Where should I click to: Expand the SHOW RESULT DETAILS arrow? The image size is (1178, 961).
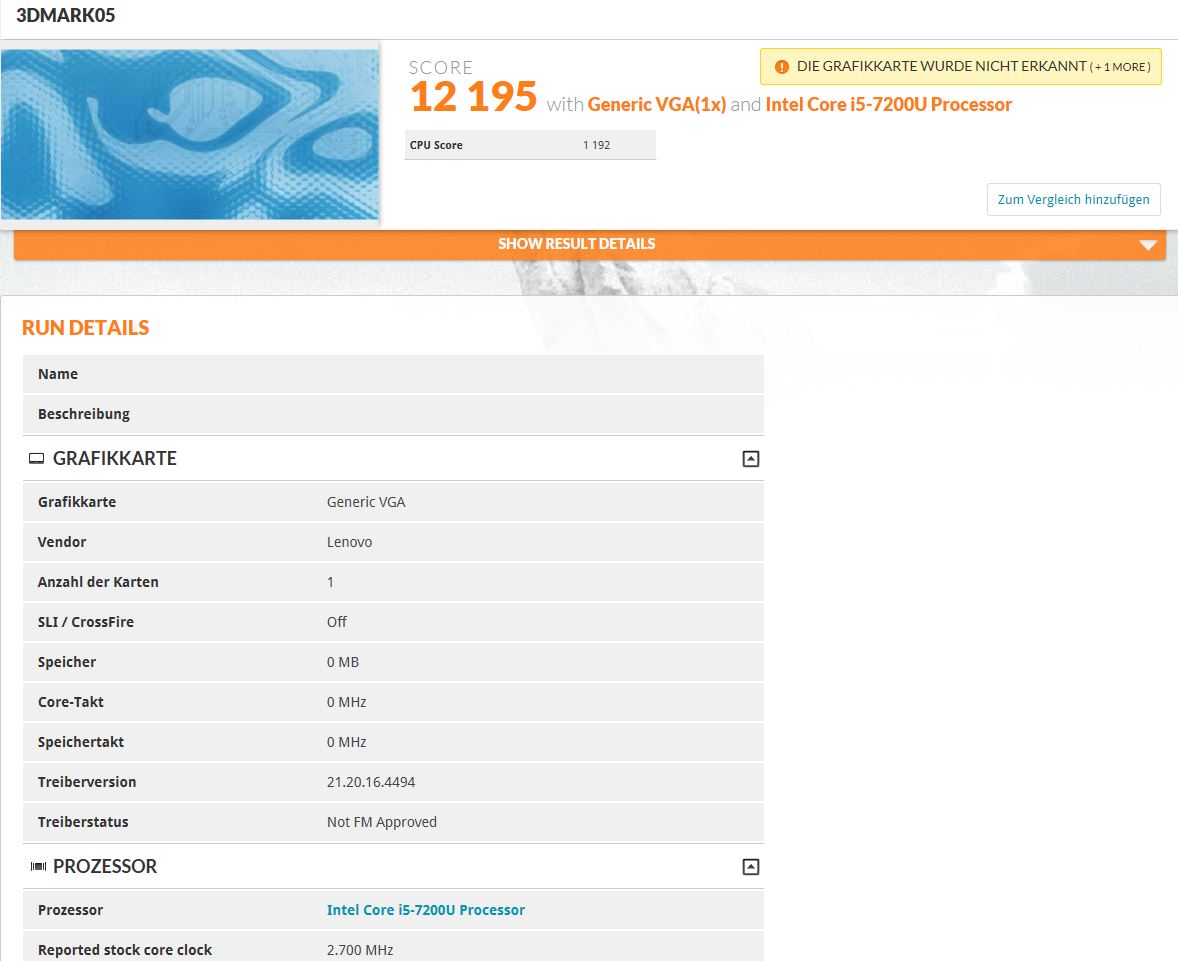[x=1147, y=245]
